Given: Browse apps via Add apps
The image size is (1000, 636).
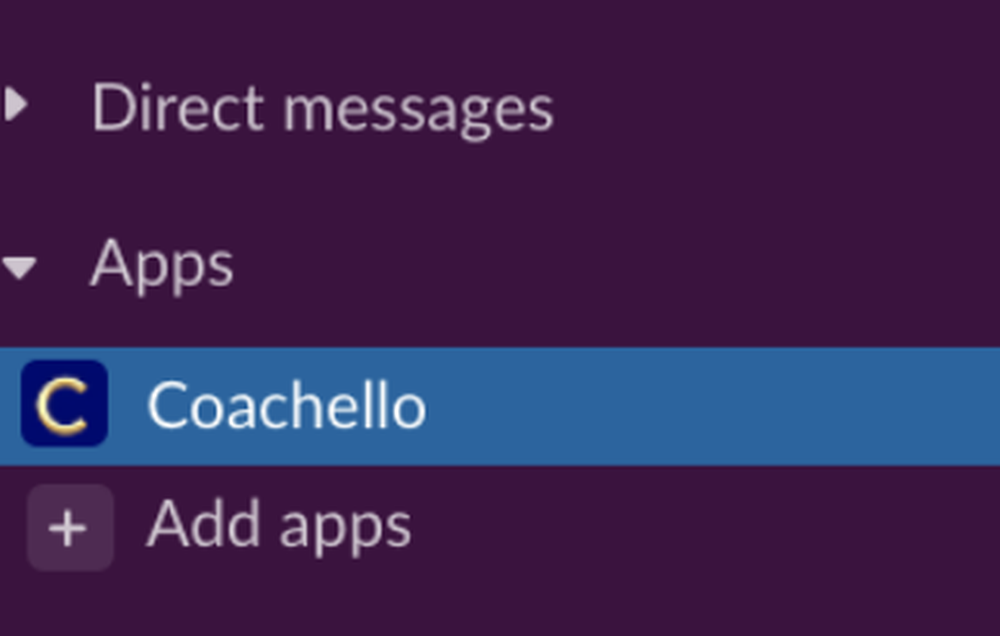Looking at the screenshot, I should click(279, 525).
